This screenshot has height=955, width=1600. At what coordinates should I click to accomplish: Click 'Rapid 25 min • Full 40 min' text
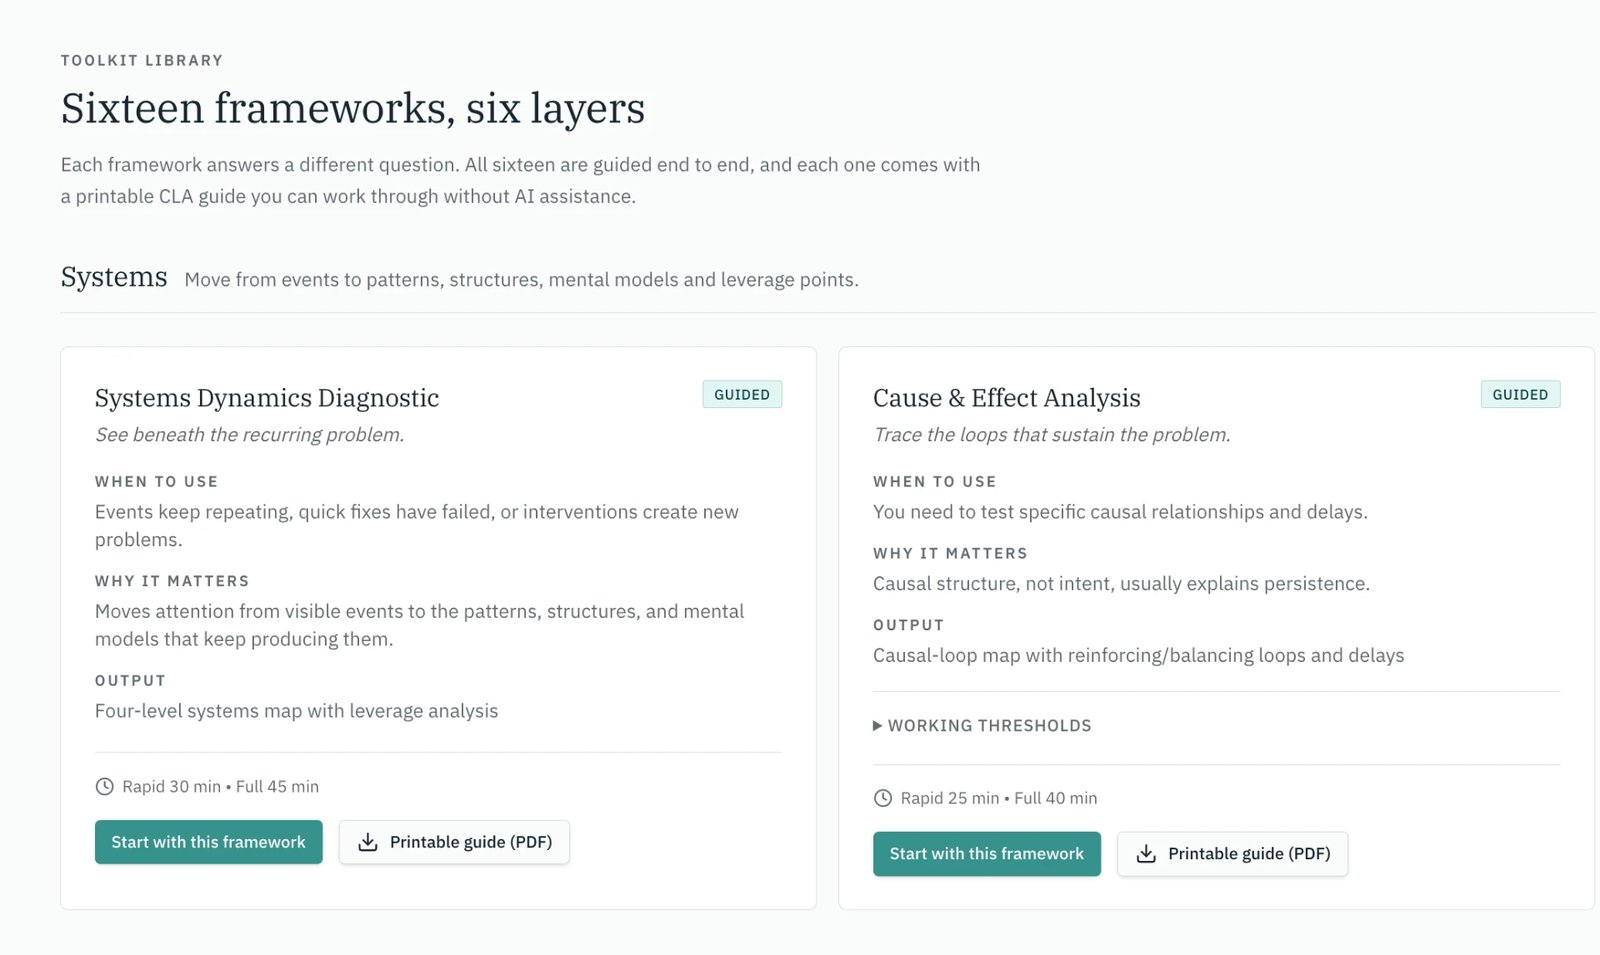[999, 798]
